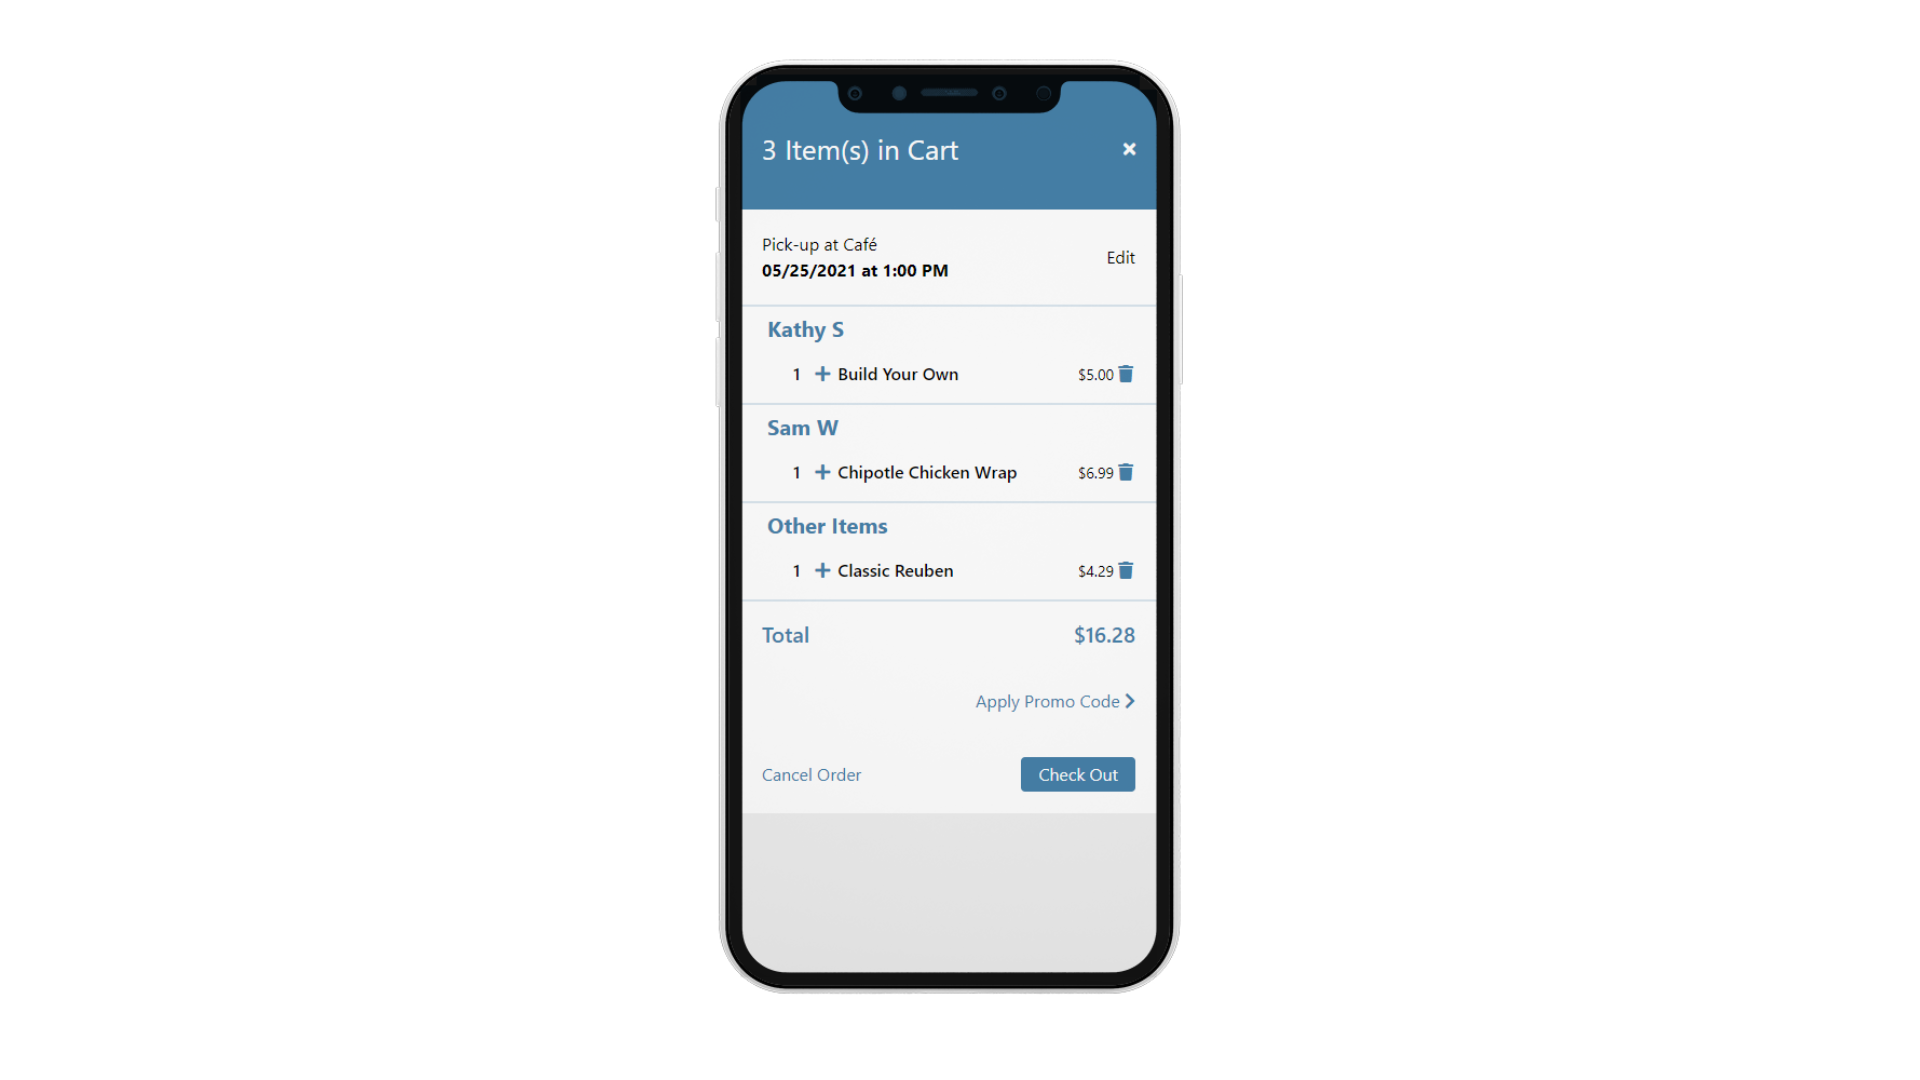Click the delete icon for Build Your Own
The width and height of the screenshot is (1920, 1080).
pyautogui.click(x=1127, y=373)
